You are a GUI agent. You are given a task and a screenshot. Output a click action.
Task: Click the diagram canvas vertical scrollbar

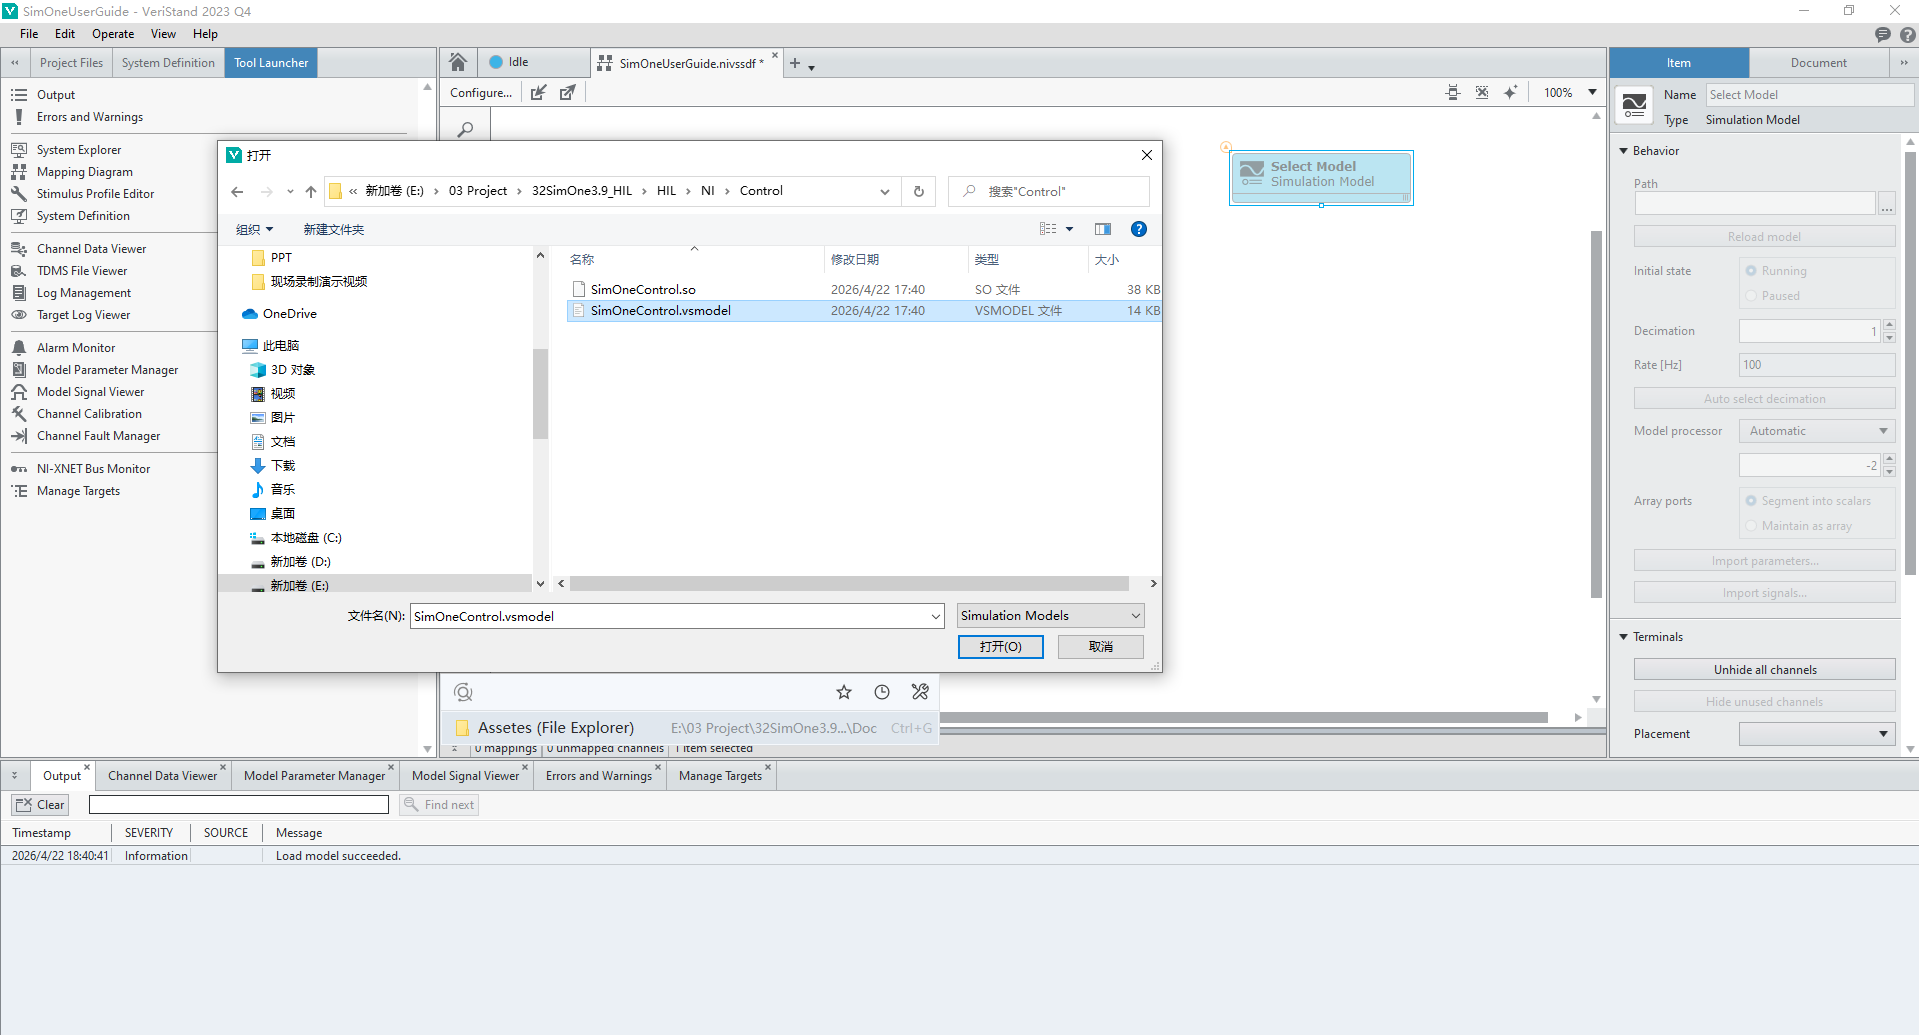(1596, 415)
